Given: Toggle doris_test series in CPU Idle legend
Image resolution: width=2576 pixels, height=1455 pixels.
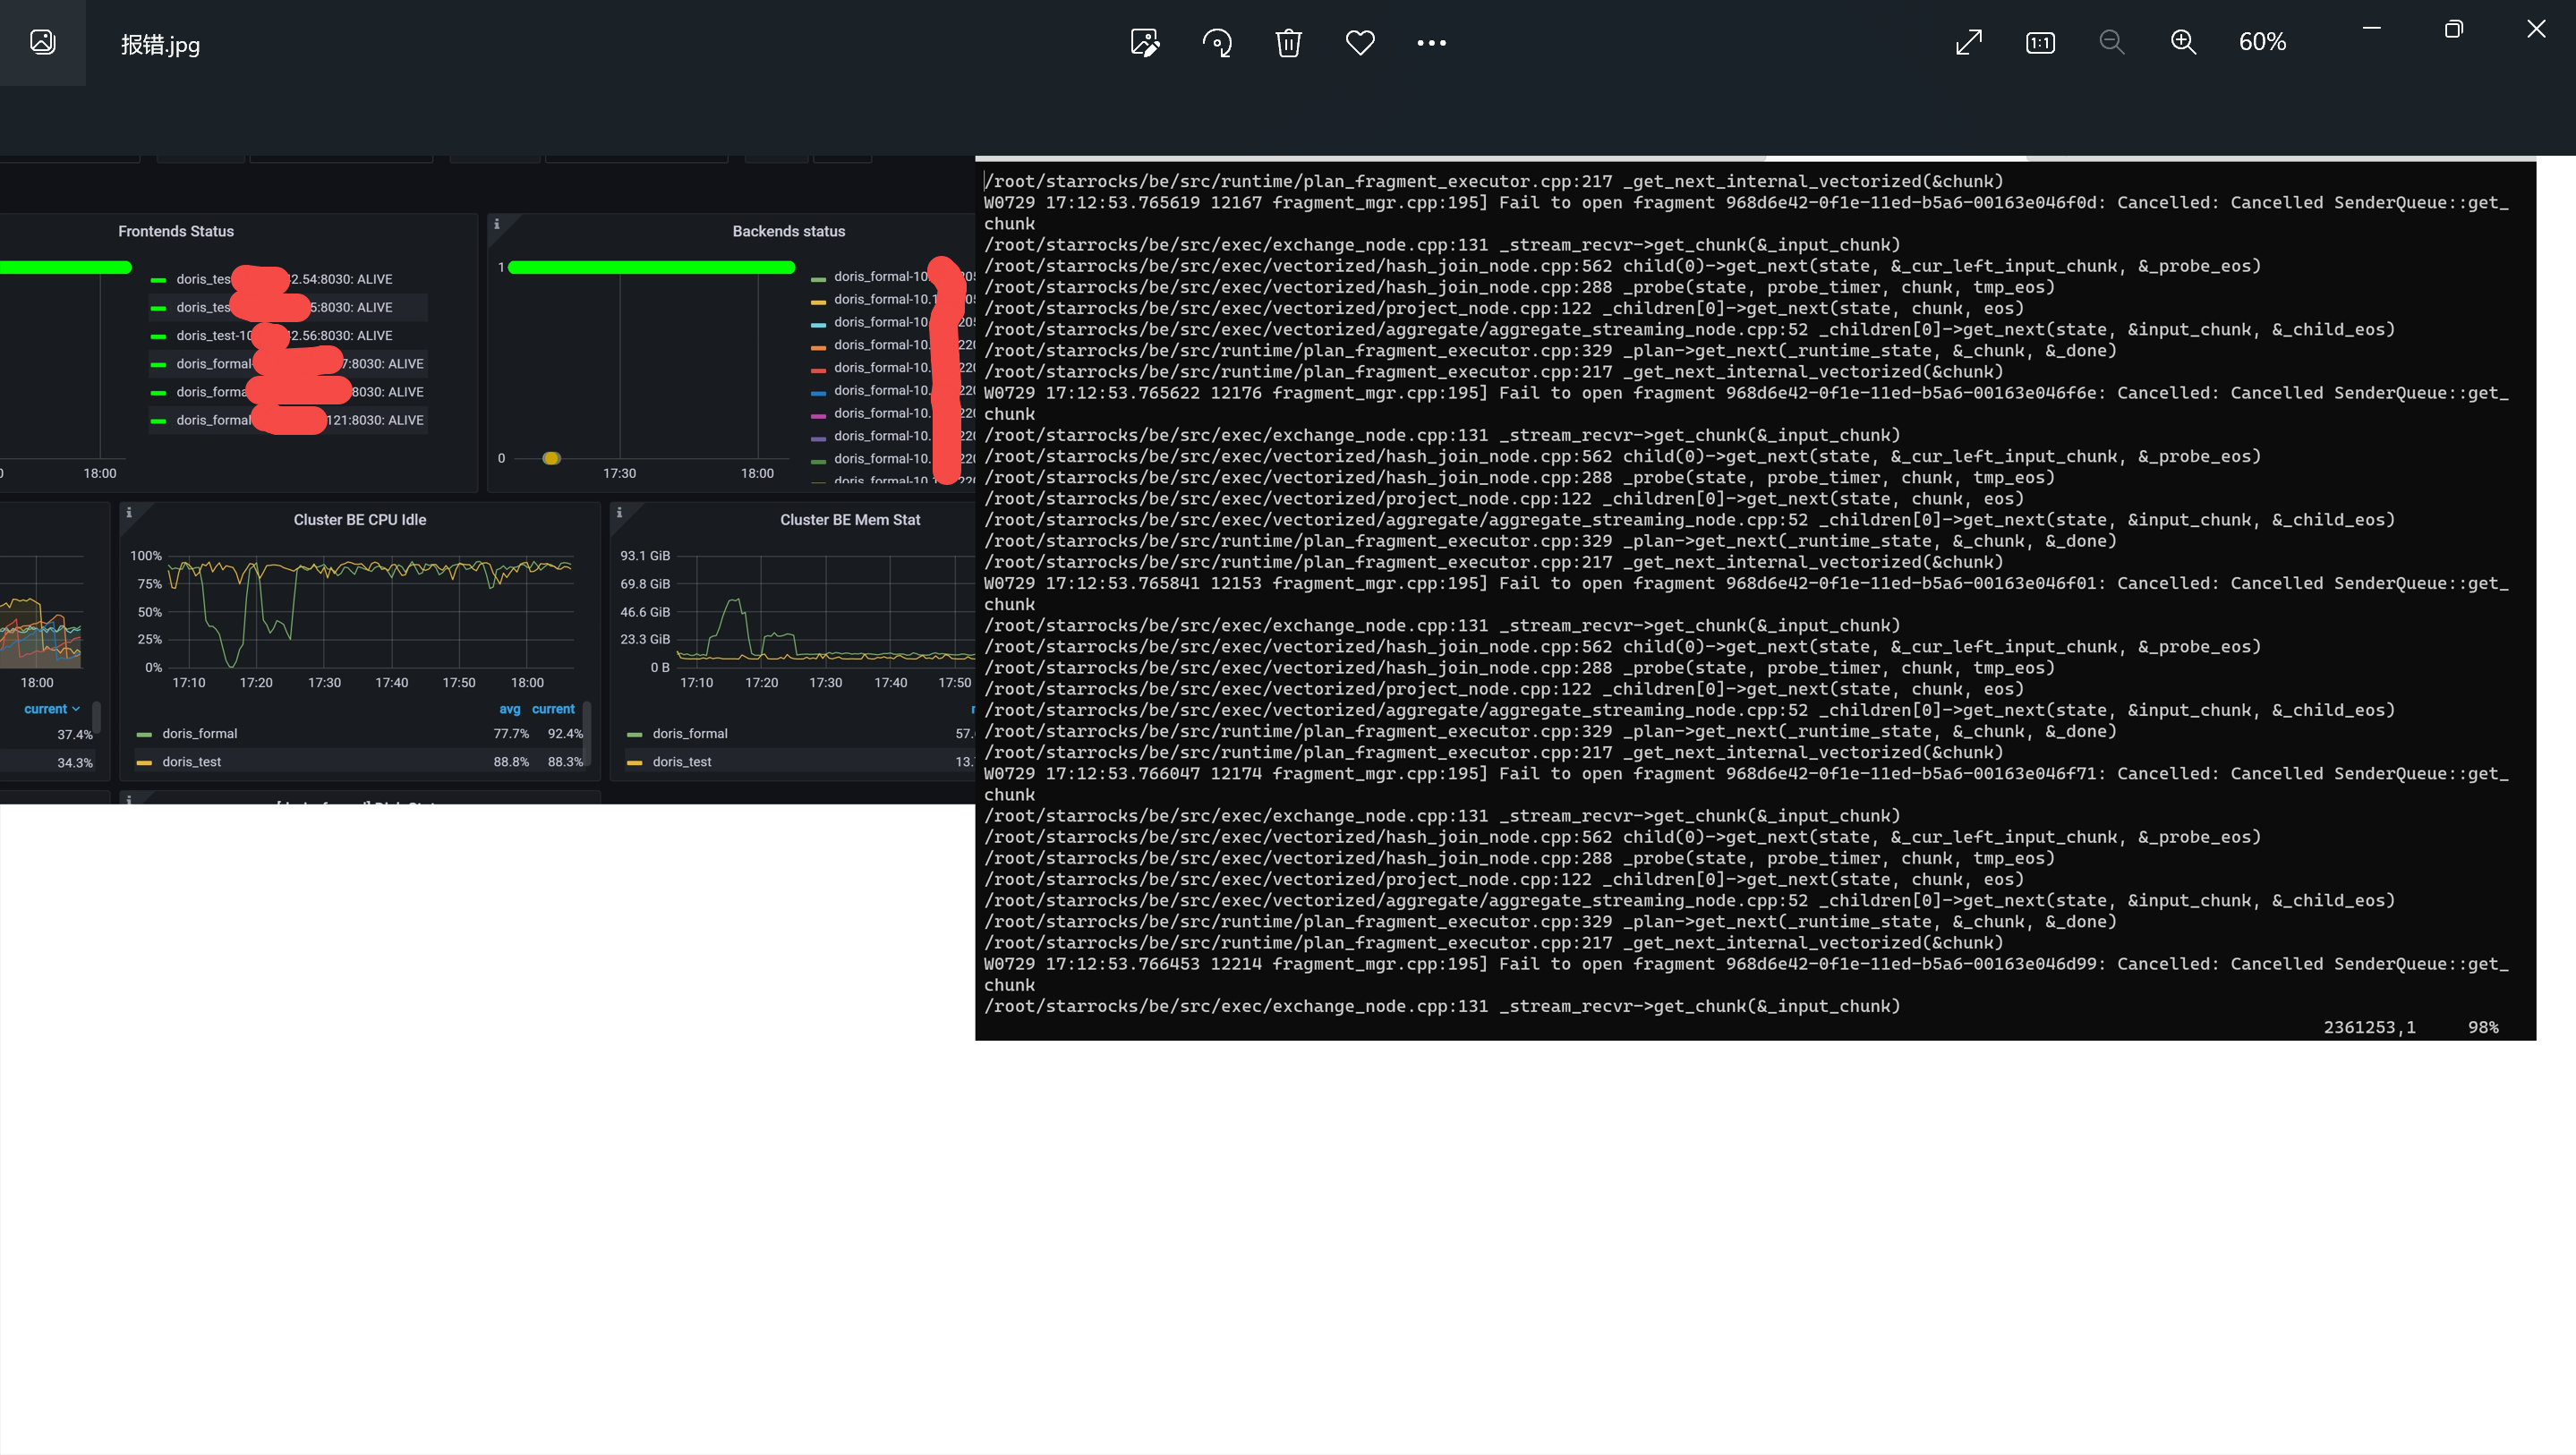Looking at the screenshot, I should click(191, 761).
